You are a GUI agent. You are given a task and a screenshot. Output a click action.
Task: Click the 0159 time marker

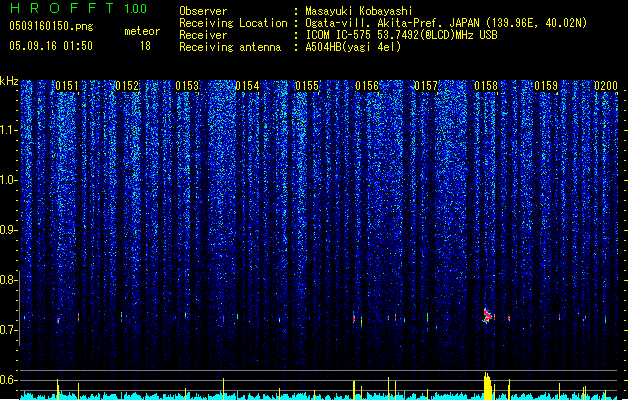click(x=546, y=86)
